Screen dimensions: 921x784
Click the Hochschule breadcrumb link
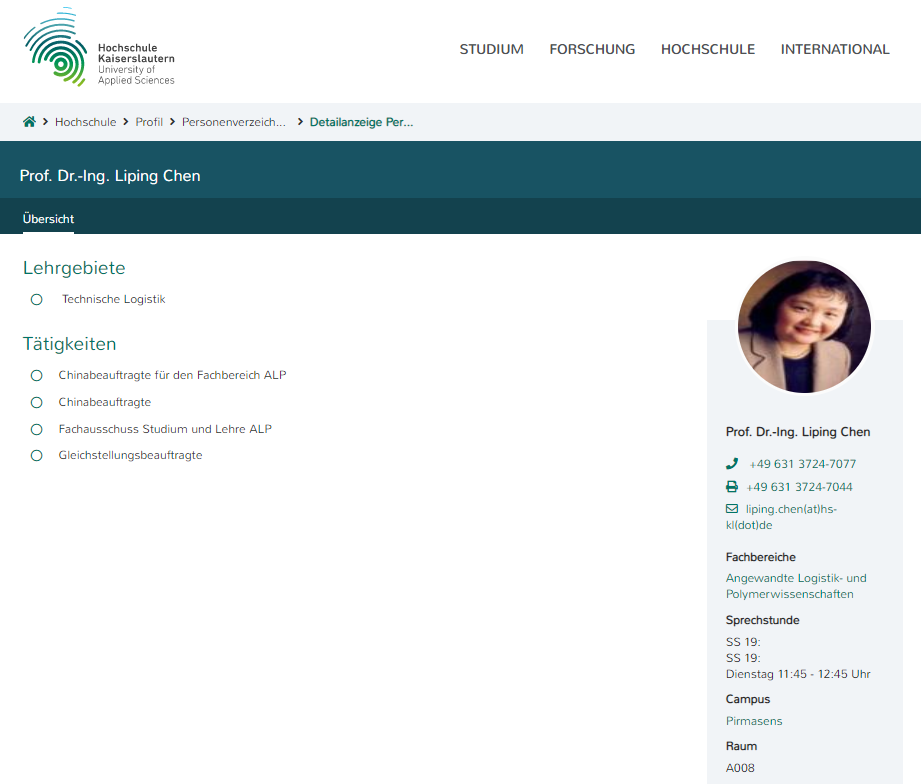(x=85, y=122)
